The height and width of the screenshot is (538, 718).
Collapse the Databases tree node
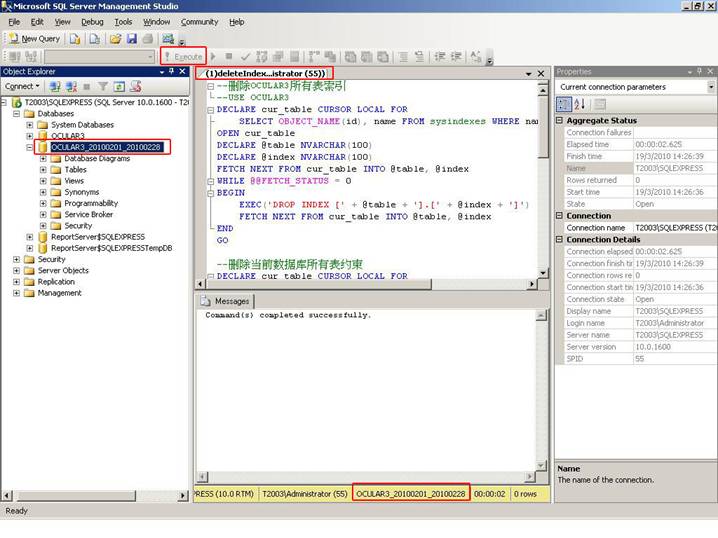click(x=16, y=114)
